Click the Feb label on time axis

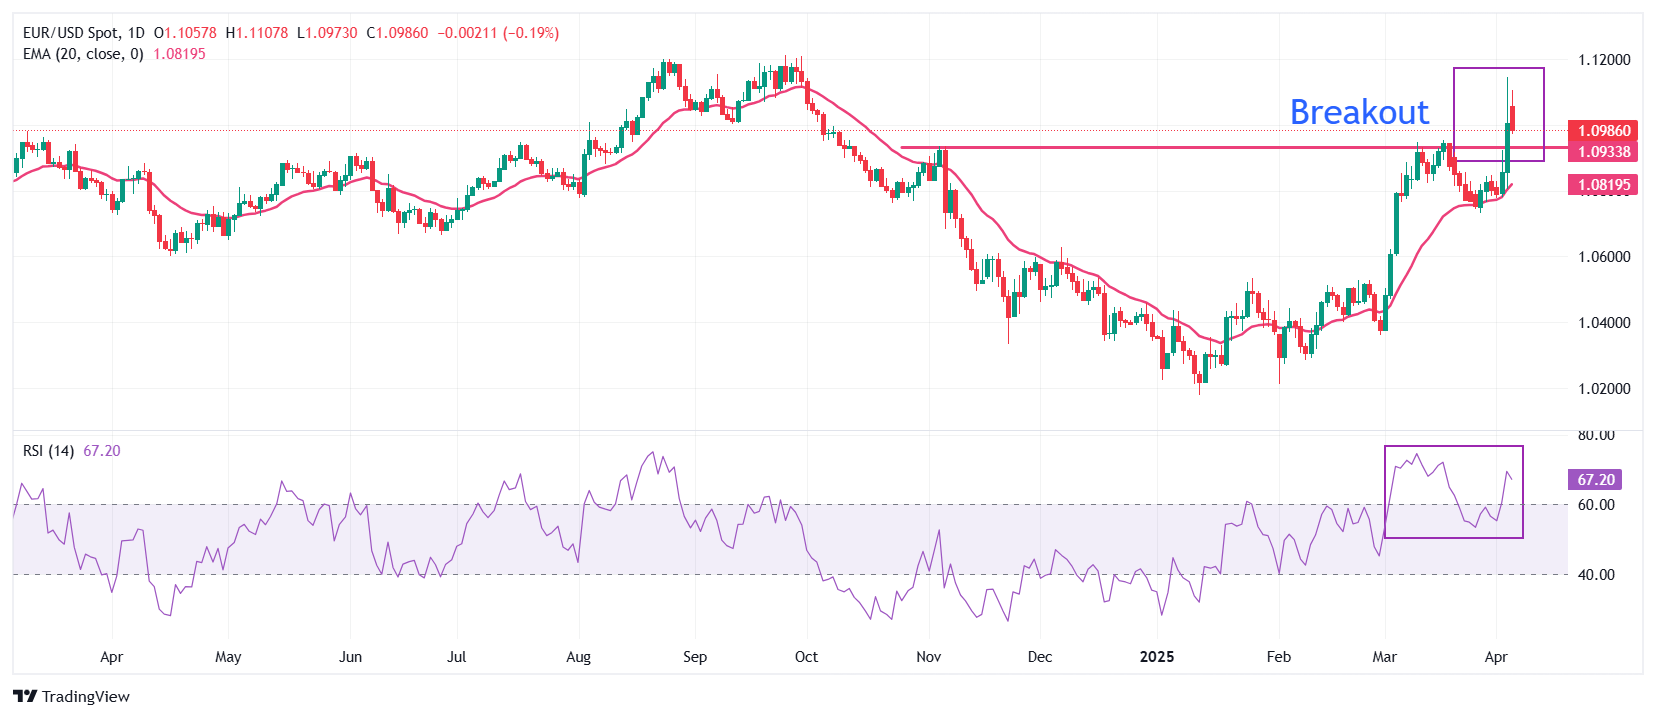click(1278, 657)
